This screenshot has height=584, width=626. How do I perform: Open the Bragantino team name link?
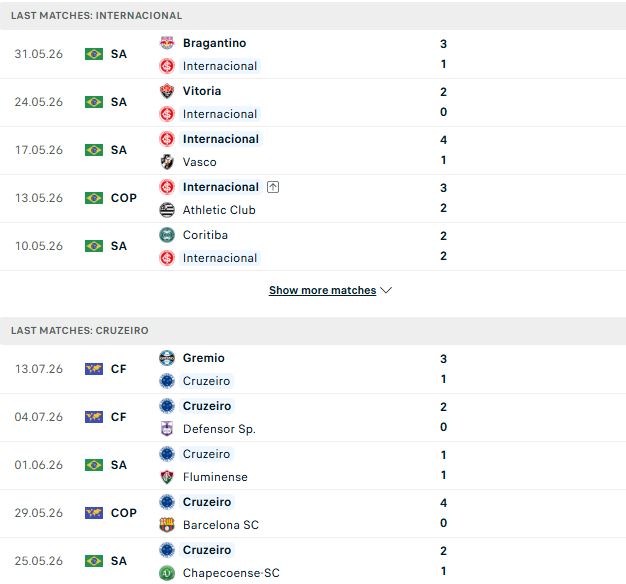[214, 43]
